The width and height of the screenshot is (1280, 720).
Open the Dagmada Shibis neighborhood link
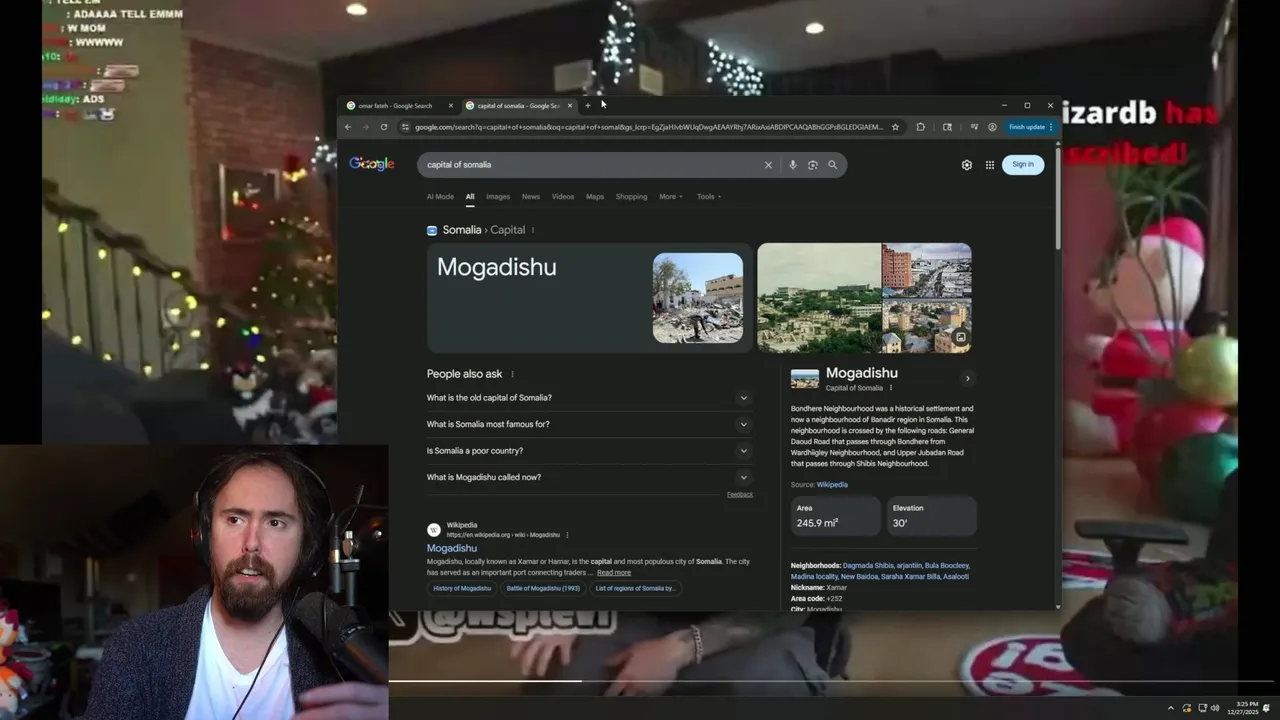pyautogui.click(x=868, y=566)
